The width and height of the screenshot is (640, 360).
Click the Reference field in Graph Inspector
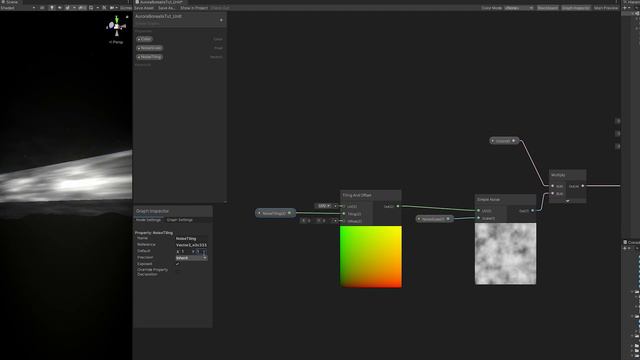tap(191, 245)
